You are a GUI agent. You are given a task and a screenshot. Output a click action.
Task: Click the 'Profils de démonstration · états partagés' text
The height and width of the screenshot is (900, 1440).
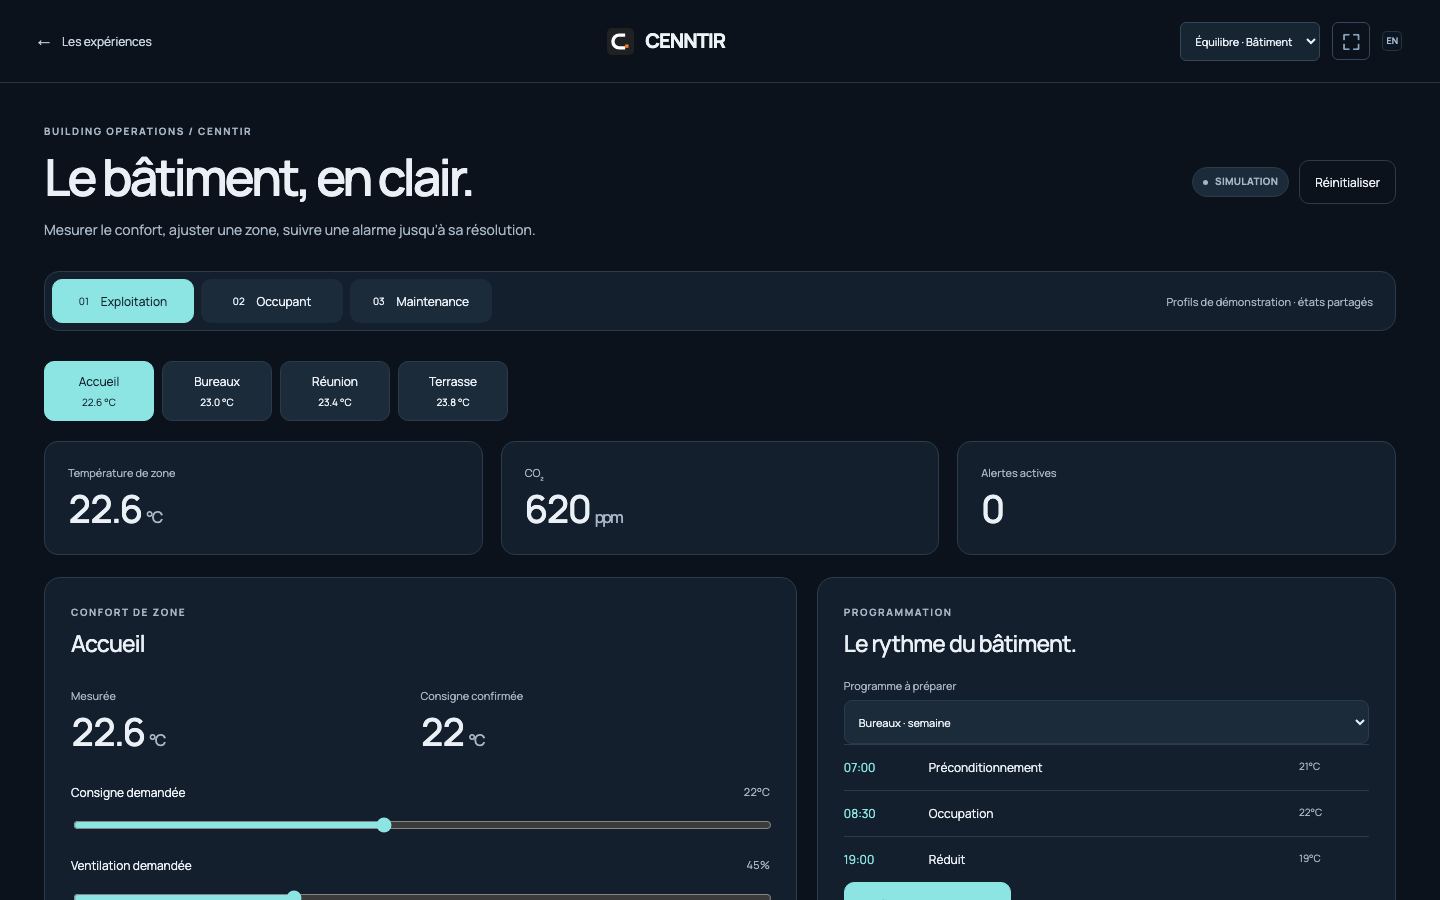pos(1269,302)
